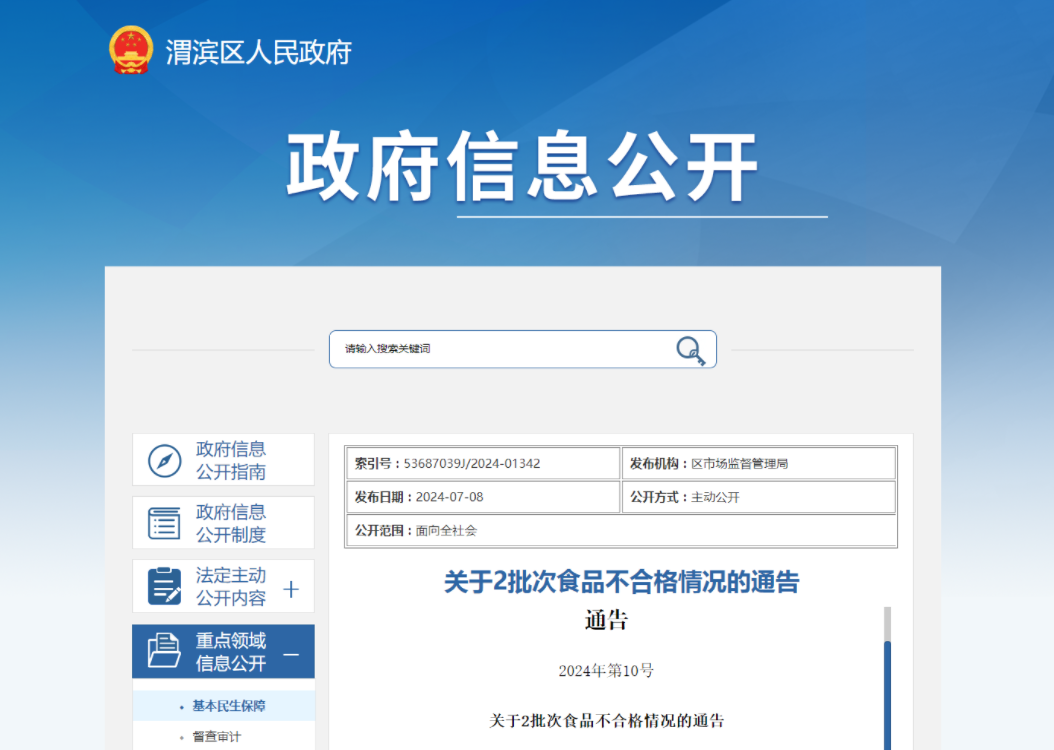This screenshot has width=1054, height=750.
Task: Focus the 请输入搜索关键词 search field
Action: point(500,349)
